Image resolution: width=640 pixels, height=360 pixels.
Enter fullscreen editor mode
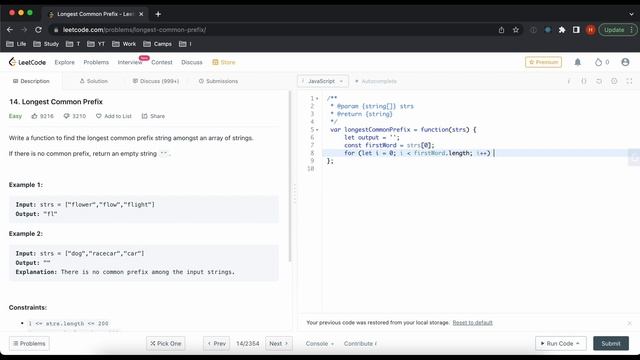[629, 81]
